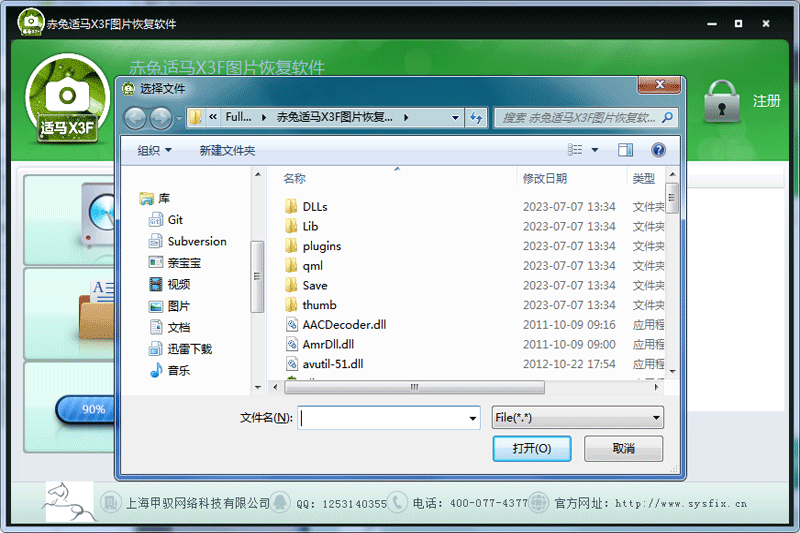
Task: Click Full... breadcrumb in address bar
Action: click(x=238, y=117)
